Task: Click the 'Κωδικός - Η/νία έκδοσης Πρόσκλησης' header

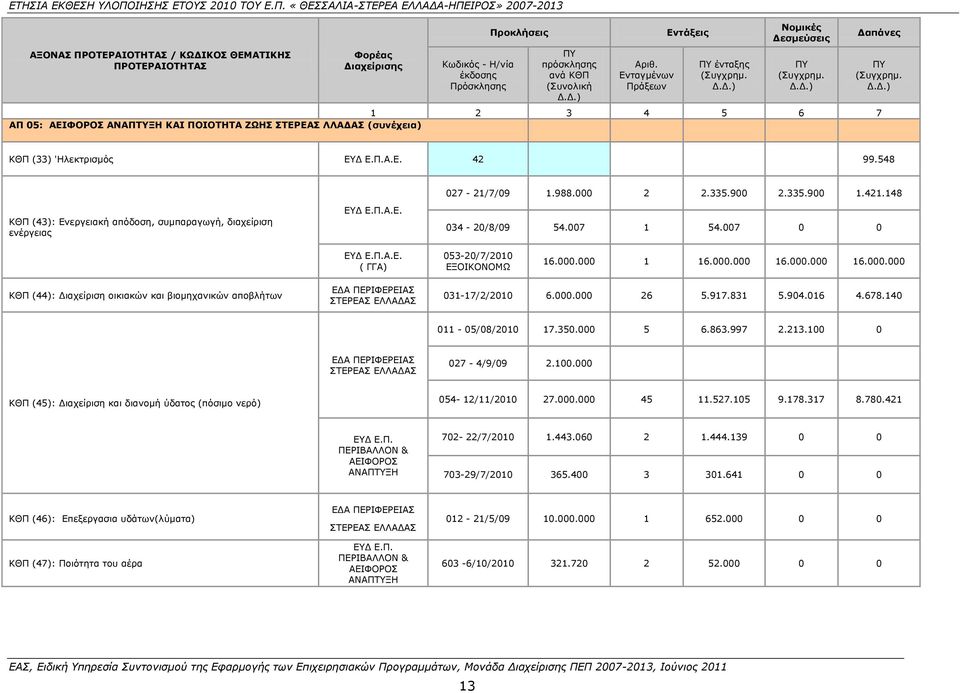Action: (478, 75)
